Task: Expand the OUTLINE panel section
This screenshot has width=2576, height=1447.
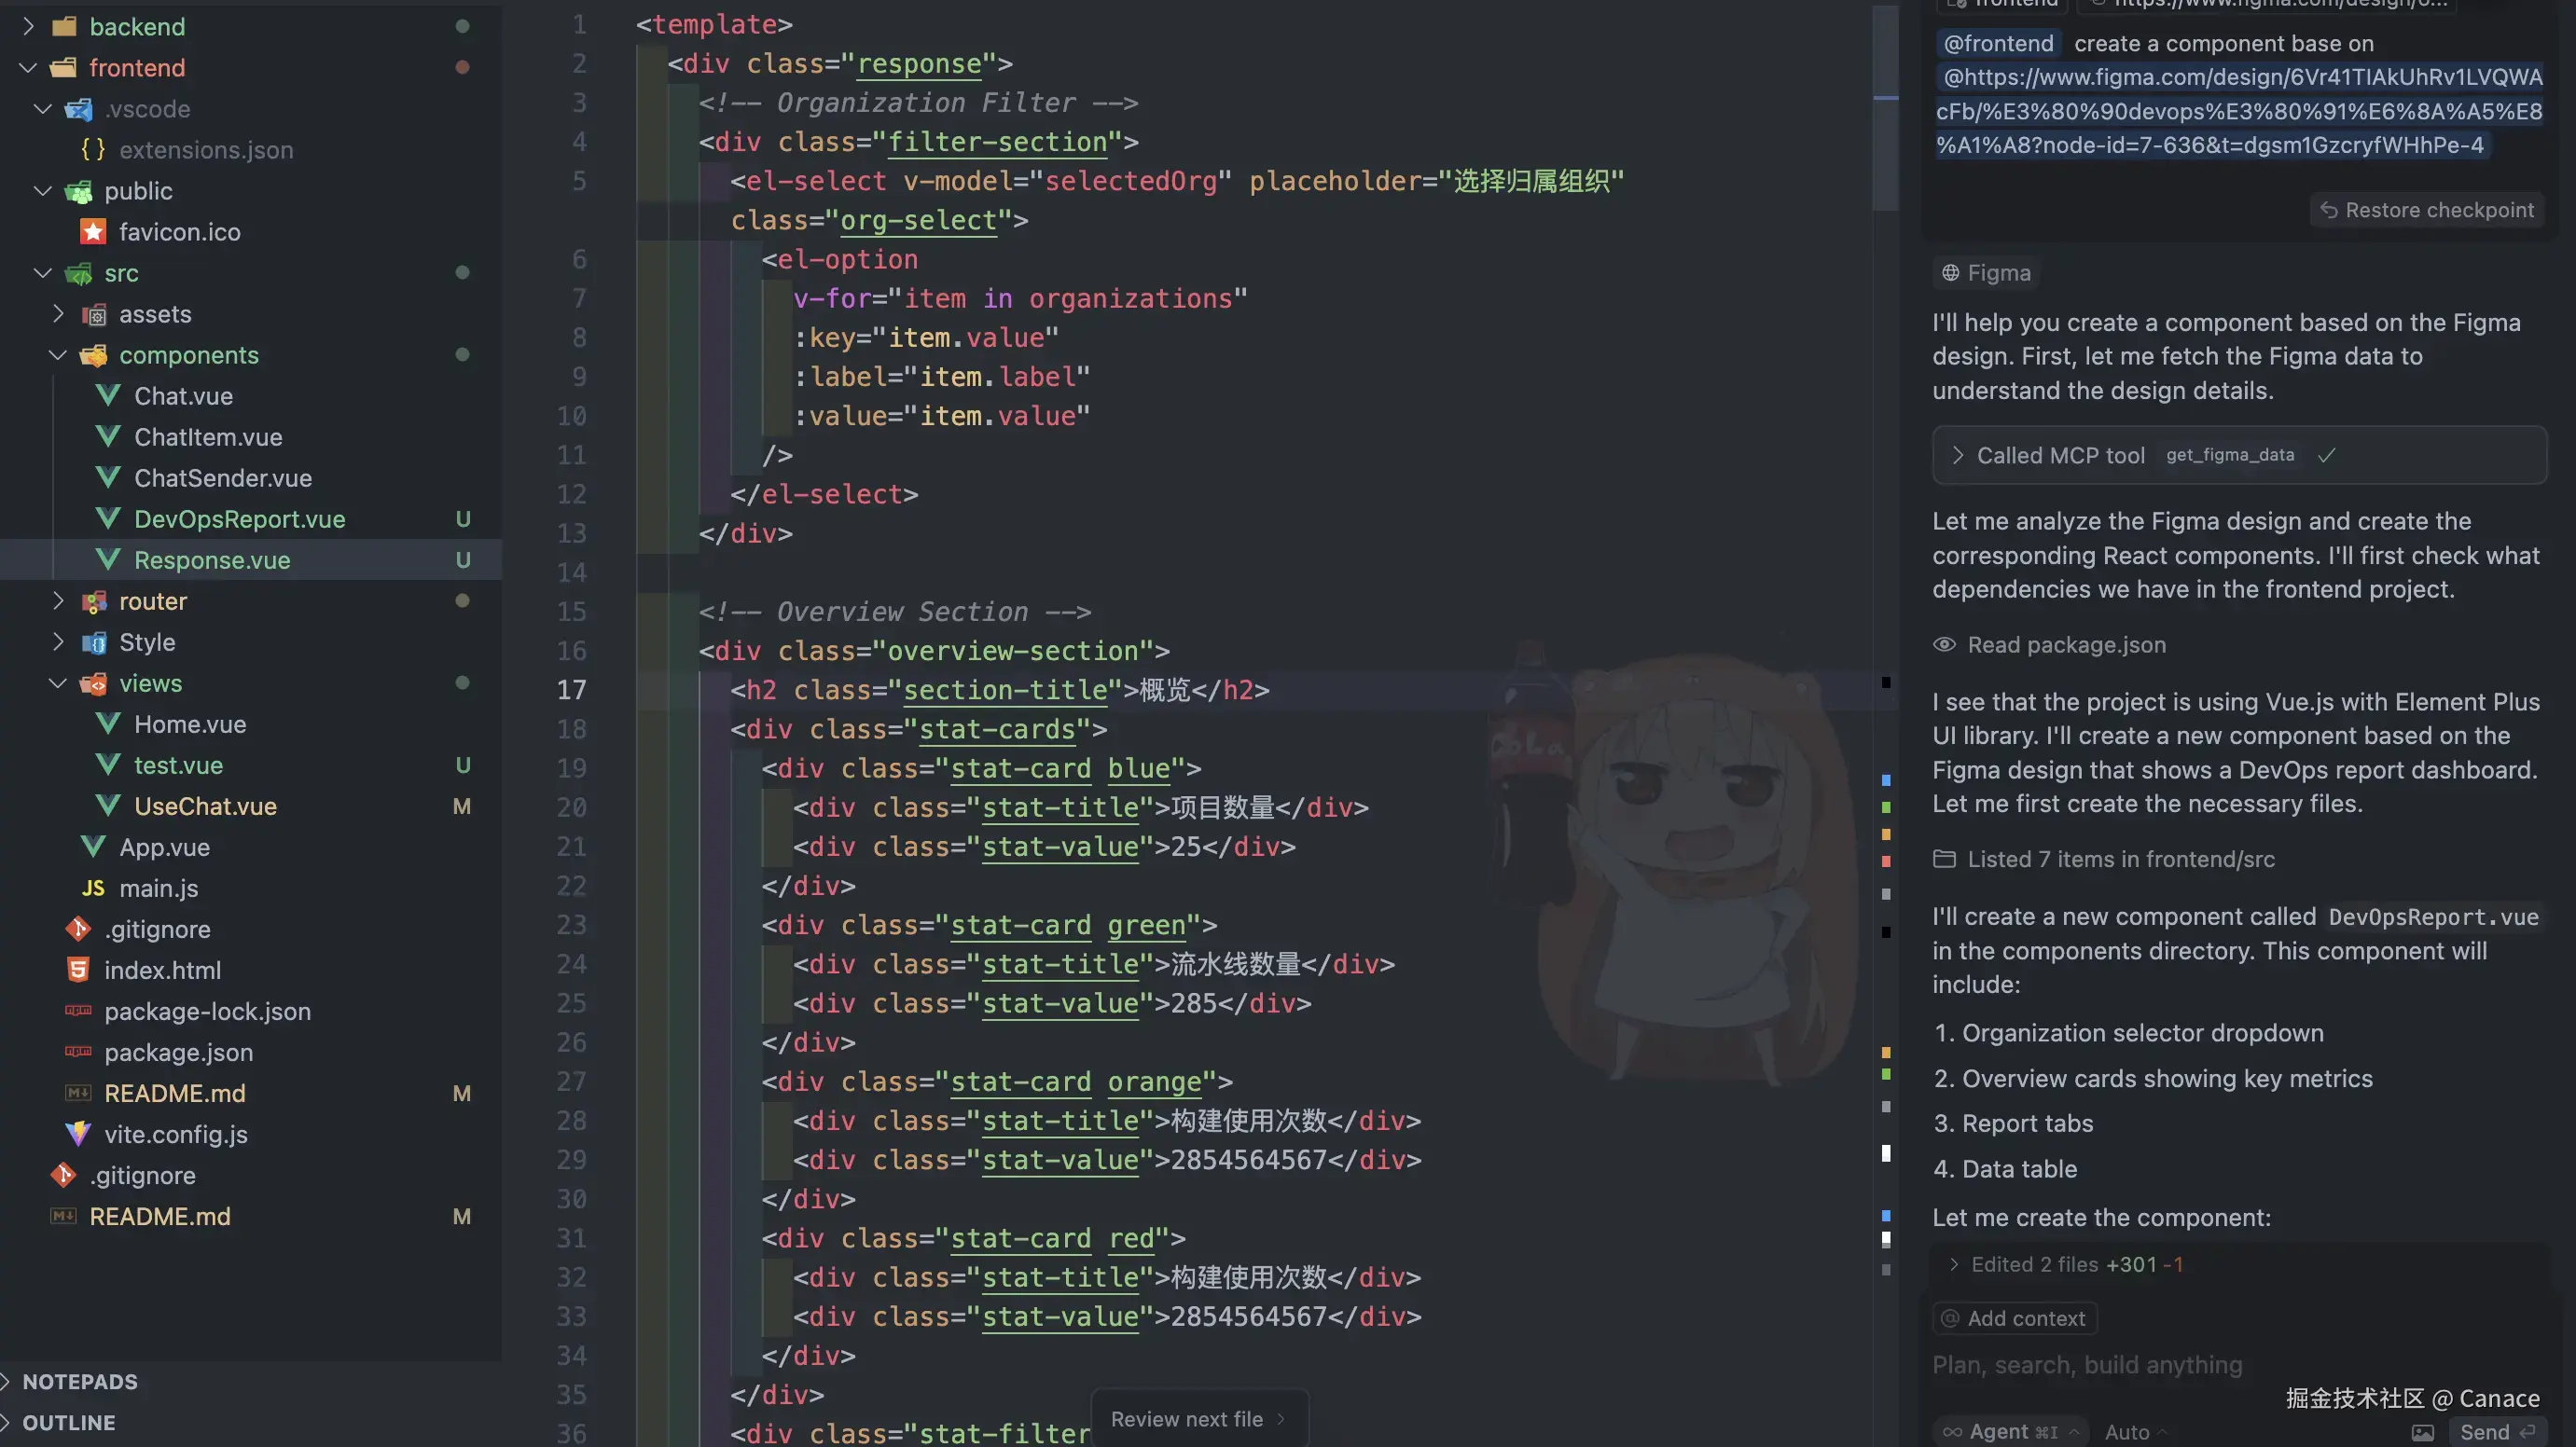Action: 68,1422
